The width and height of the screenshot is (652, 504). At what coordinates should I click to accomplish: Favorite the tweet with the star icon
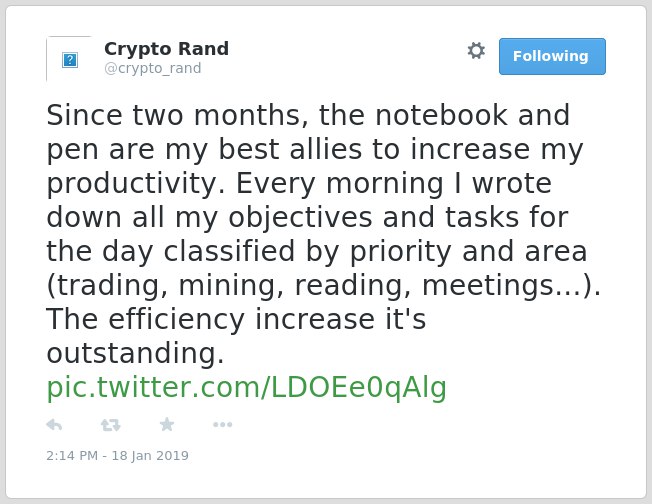pos(167,424)
